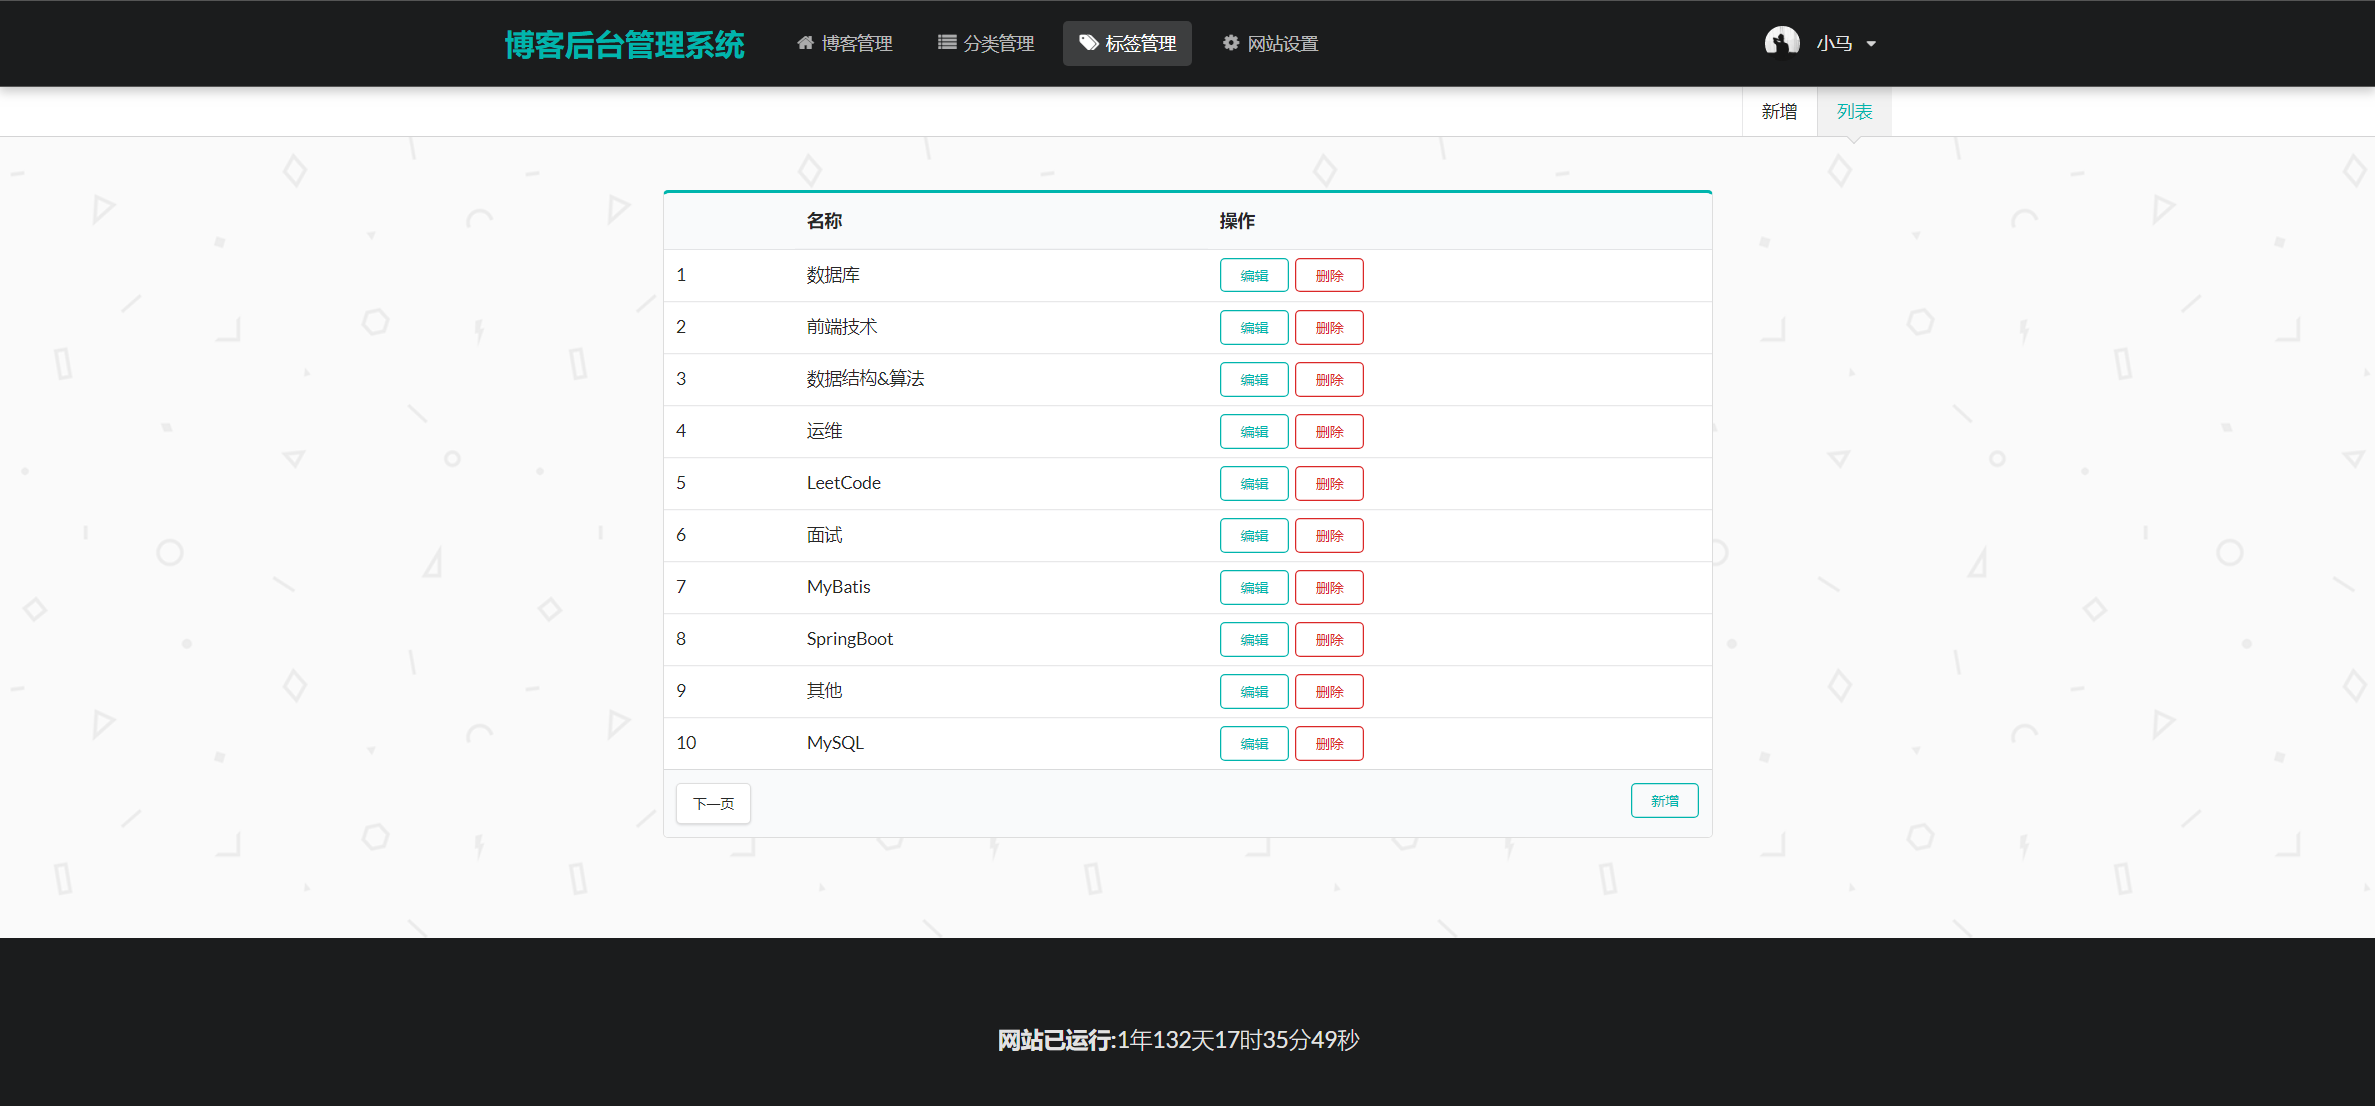
Task: Edit the 面试 tag
Action: 1254,535
